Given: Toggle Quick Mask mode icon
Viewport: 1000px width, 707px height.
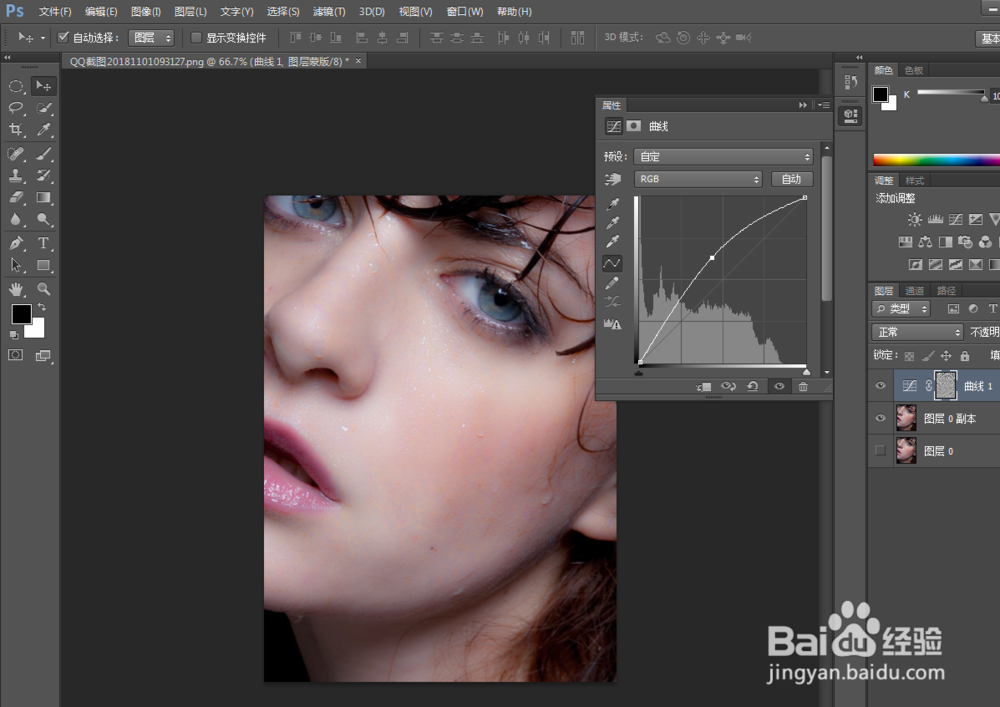Looking at the screenshot, I should (15, 355).
